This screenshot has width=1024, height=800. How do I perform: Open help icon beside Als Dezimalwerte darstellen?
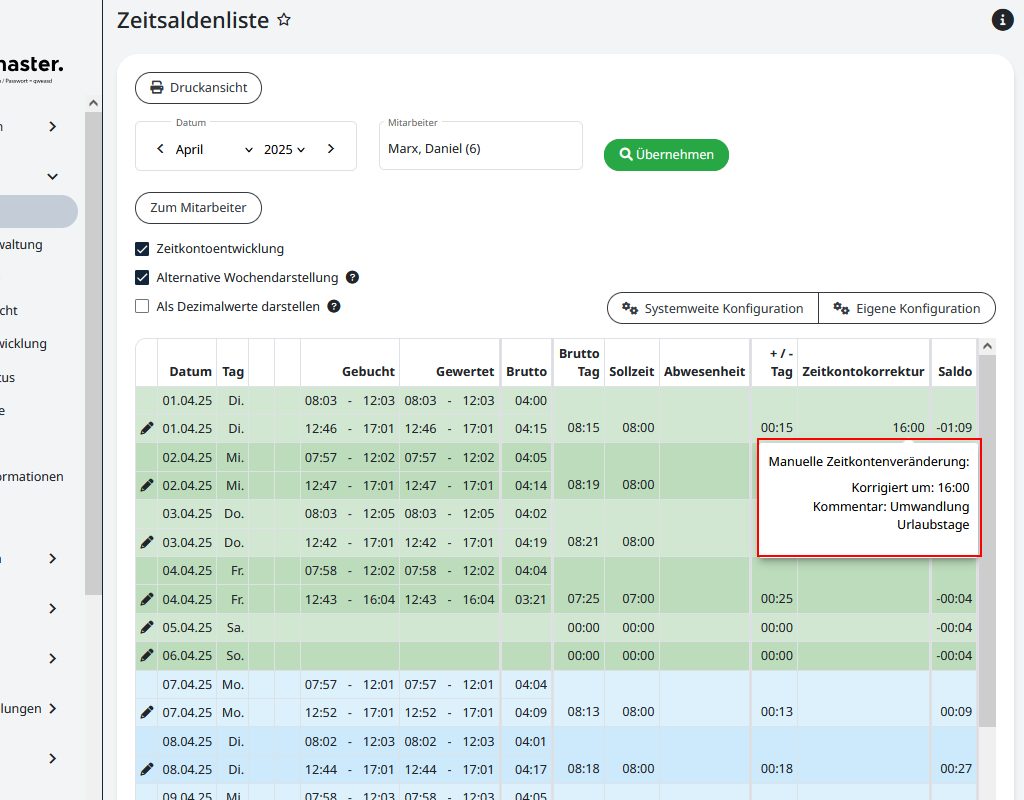pos(334,307)
